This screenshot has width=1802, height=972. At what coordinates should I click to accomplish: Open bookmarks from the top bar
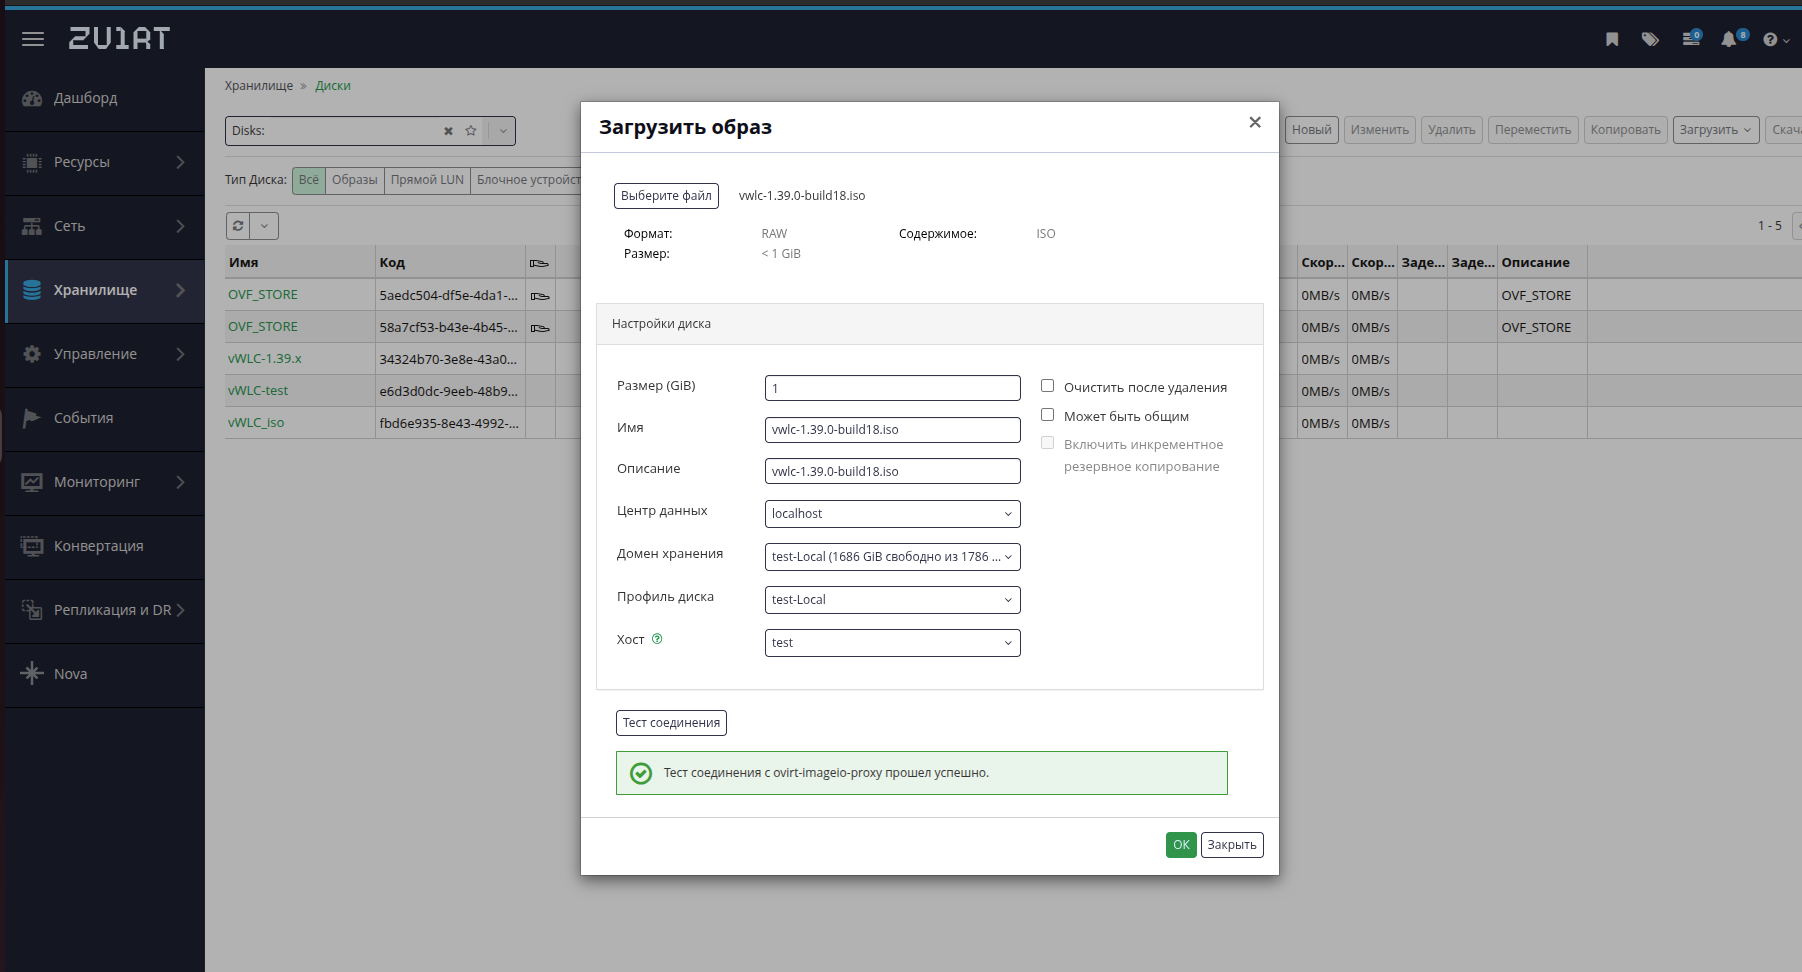point(1612,39)
